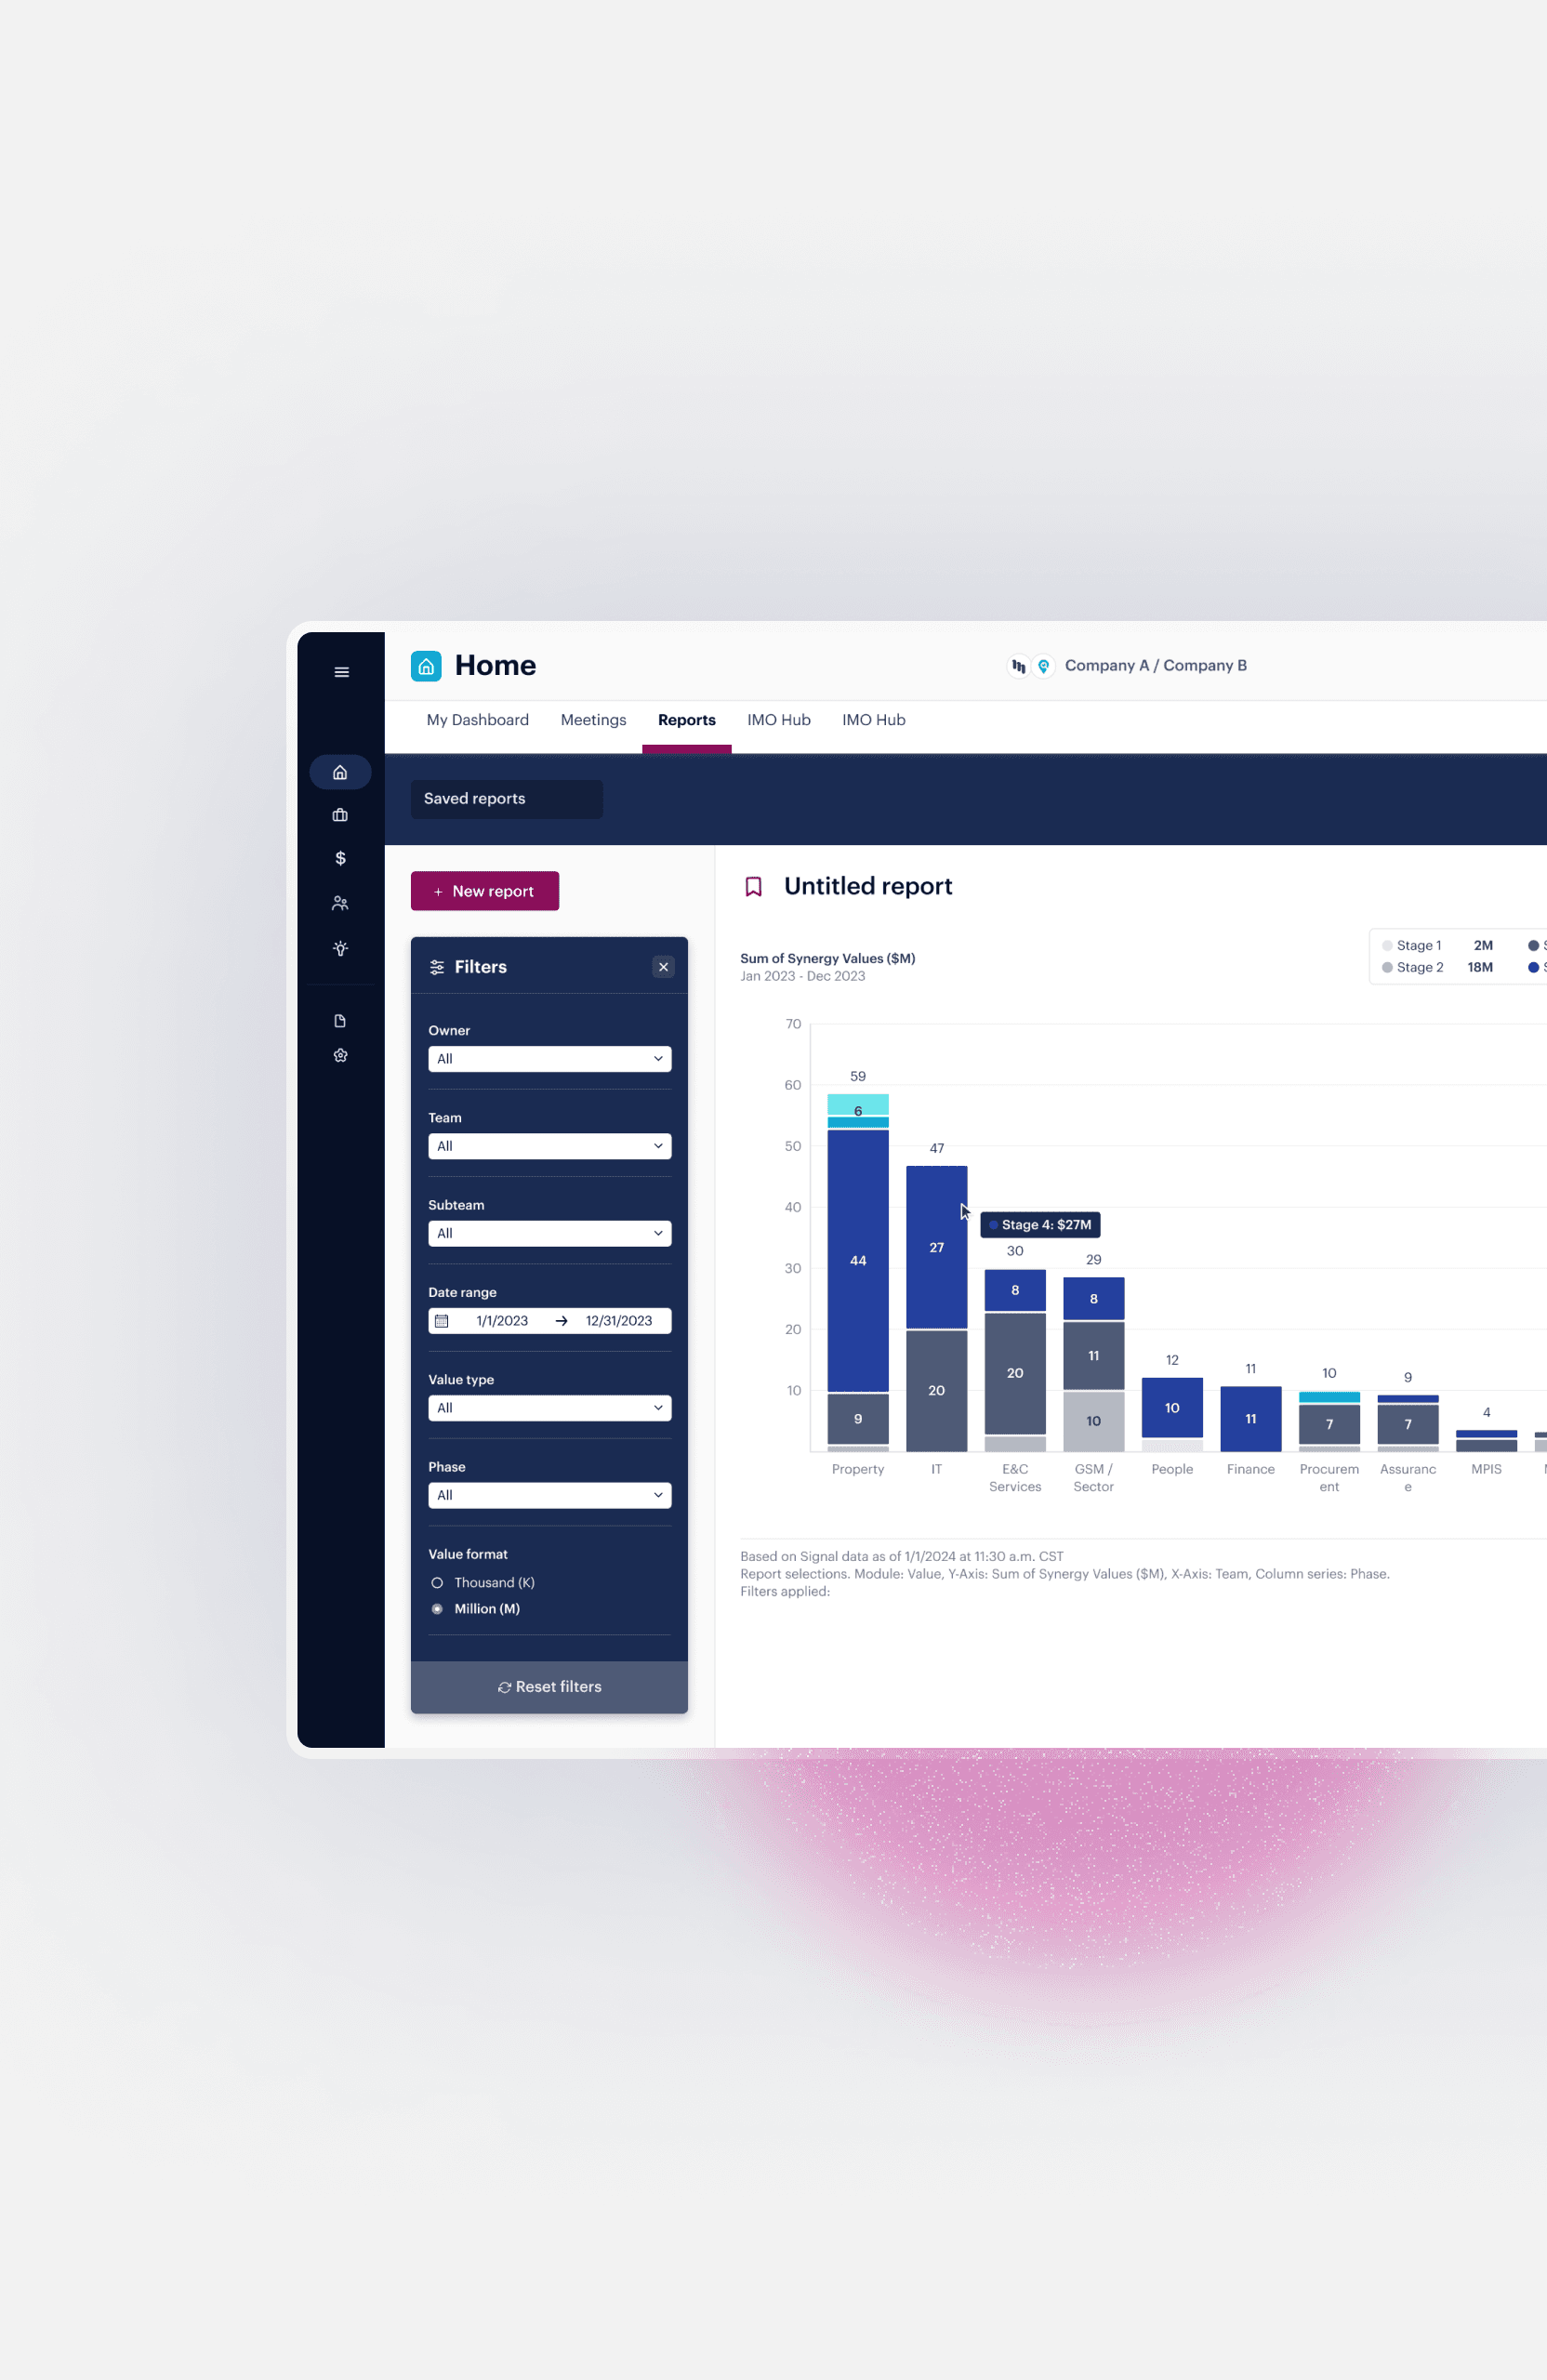This screenshot has width=1547, height=2380.
Task: Click IT bar's gray 20 segment
Action: pyautogui.click(x=937, y=1391)
